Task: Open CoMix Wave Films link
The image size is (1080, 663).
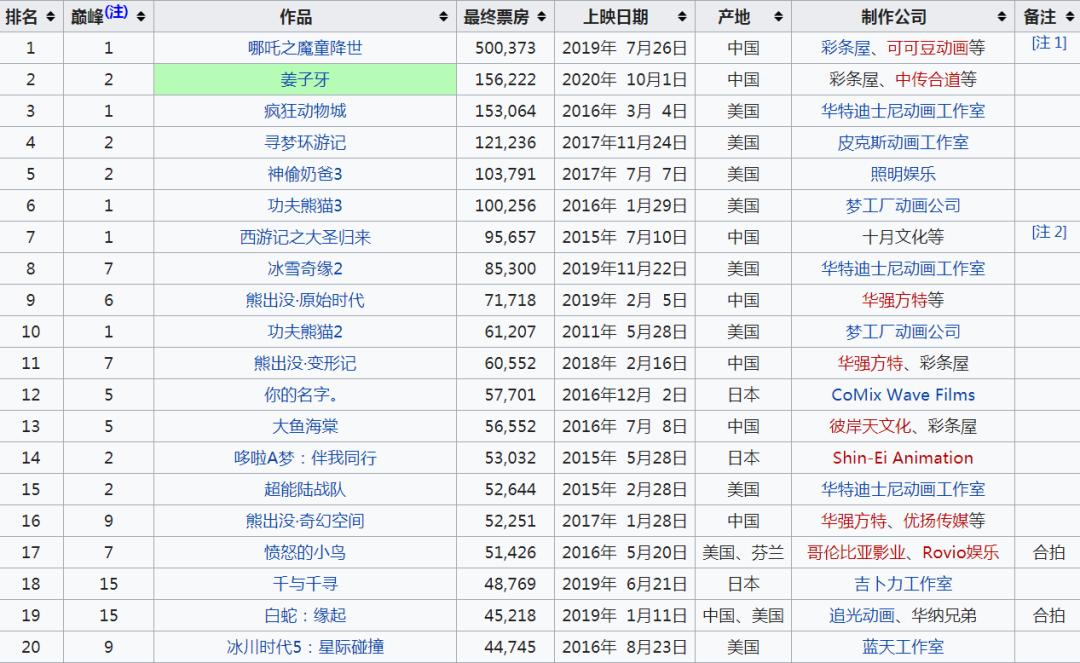Action: 903,395
